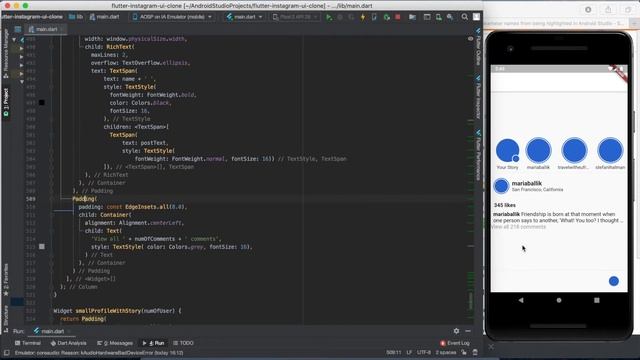Click the 'child: RichText(' code line

(110, 47)
